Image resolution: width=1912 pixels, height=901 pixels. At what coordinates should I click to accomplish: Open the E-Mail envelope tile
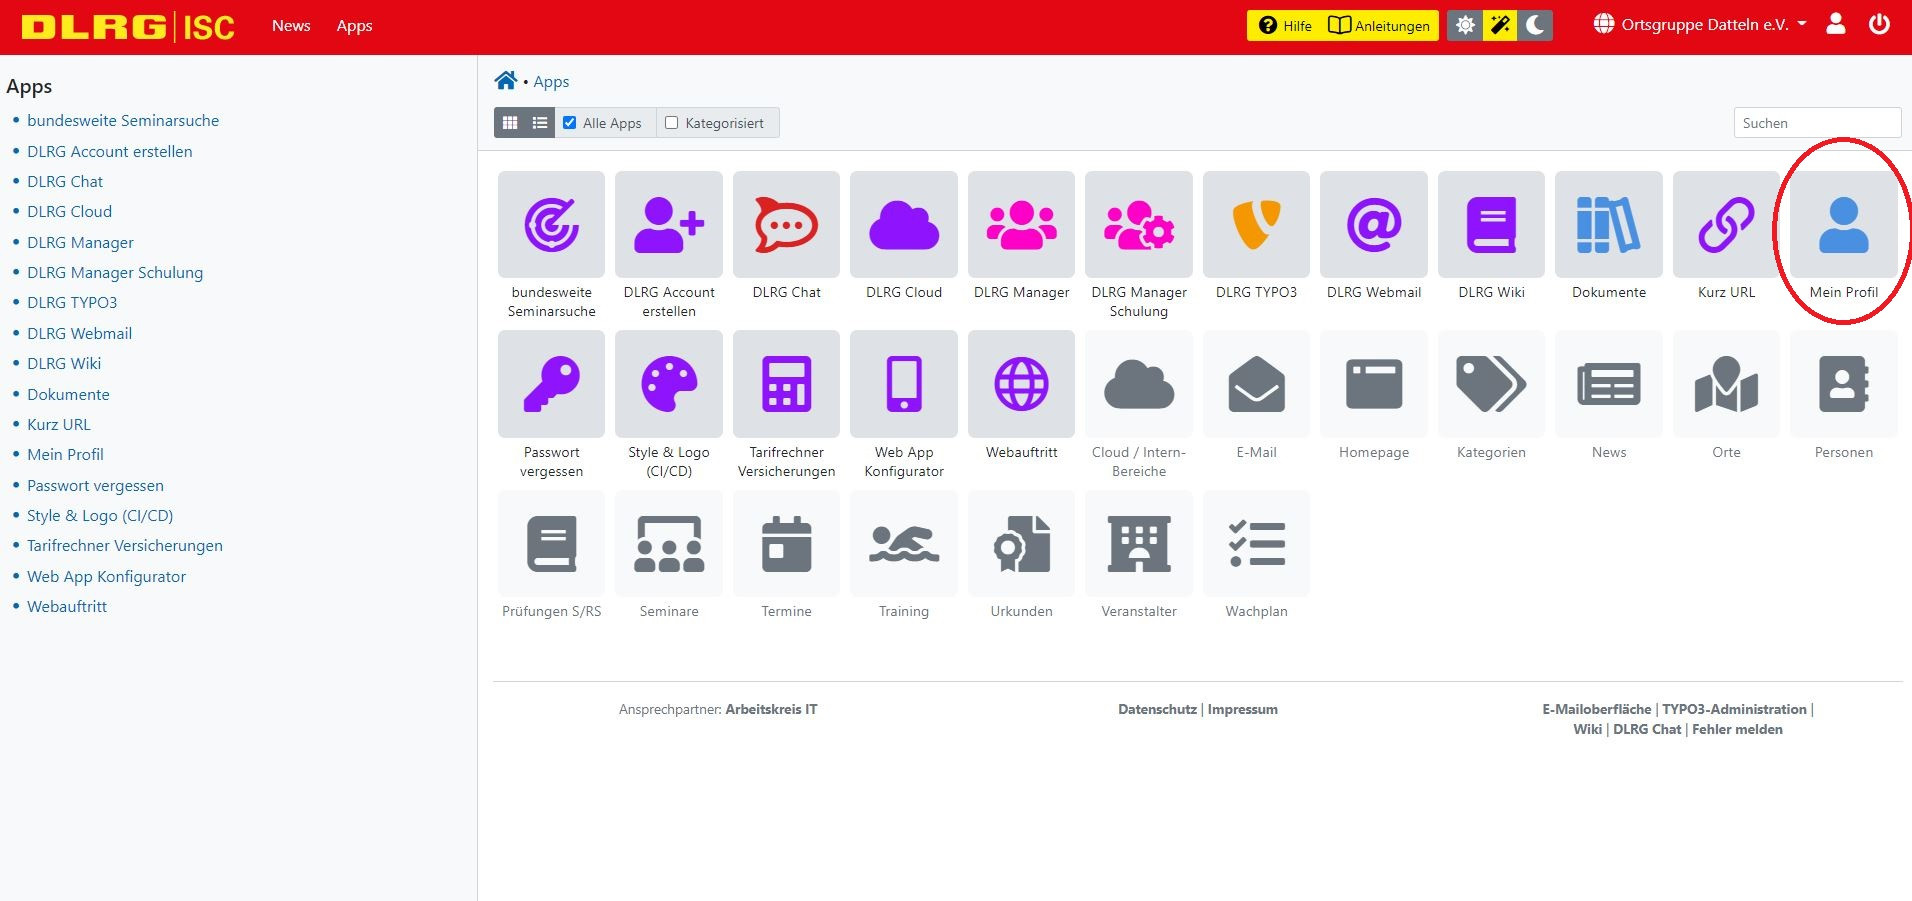1256,384
